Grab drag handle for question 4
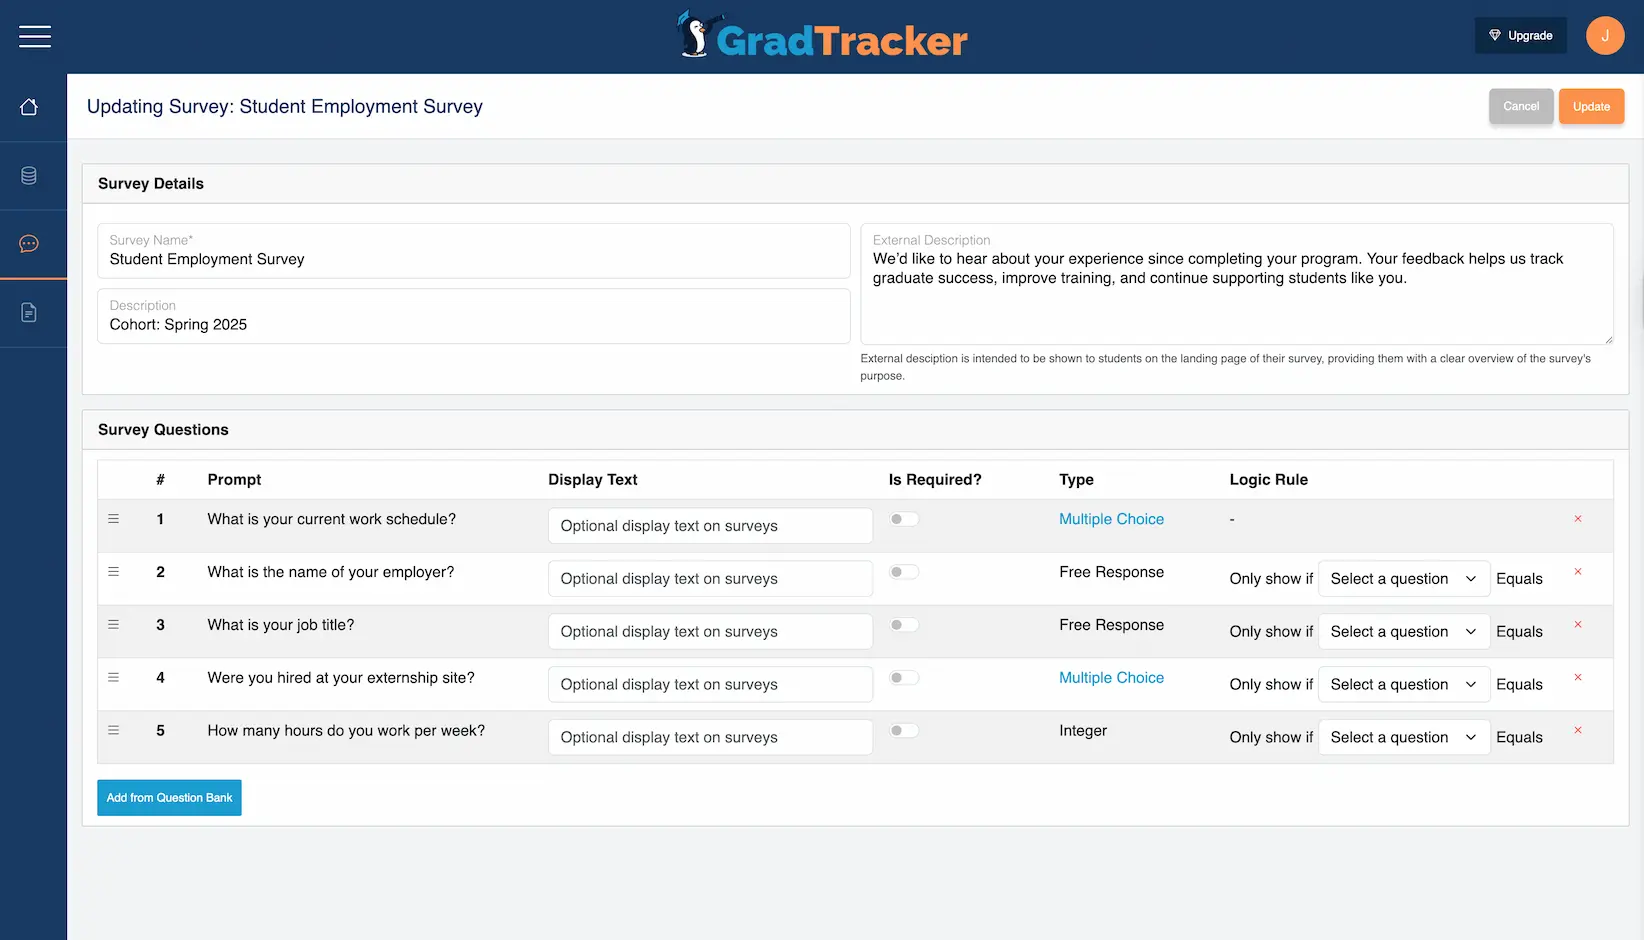The height and width of the screenshot is (940, 1644). (x=114, y=678)
